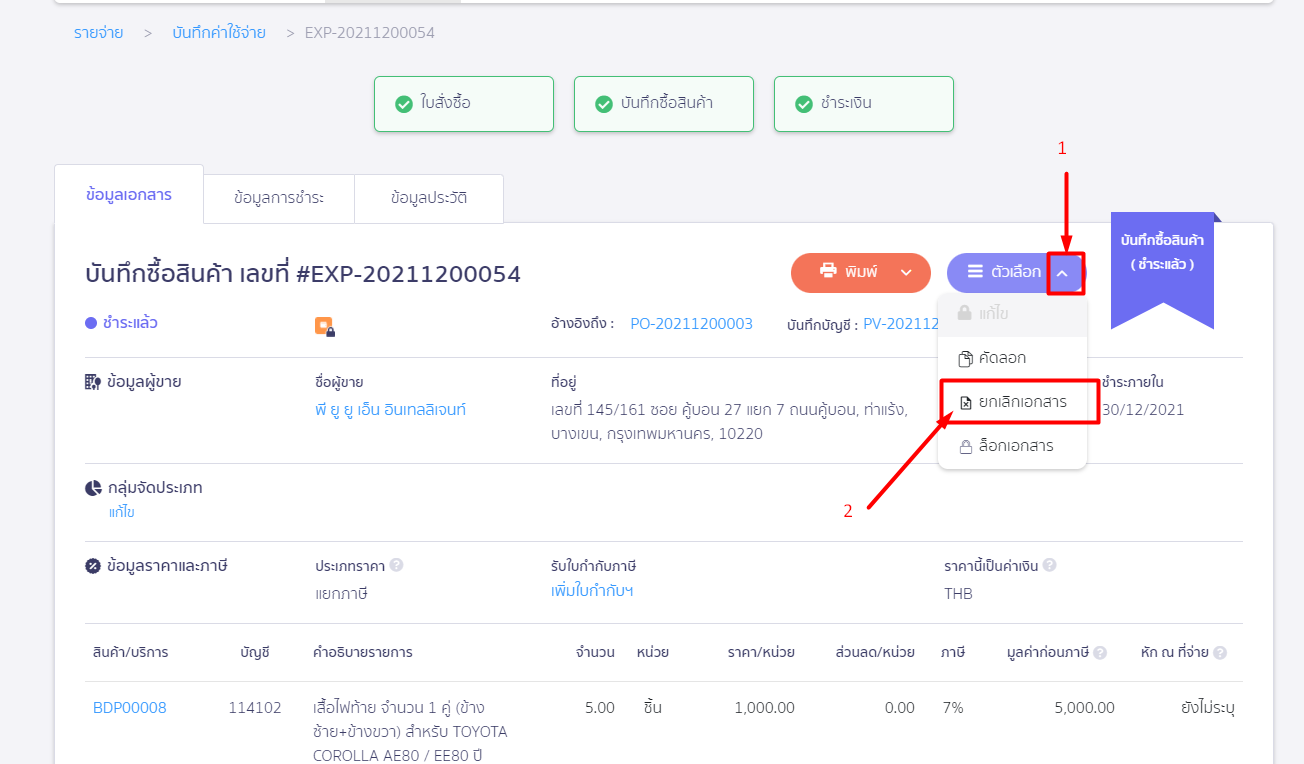Image resolution: width=1304 pixels, height=764 pixels.
Task: Click แก้ไข under กลุ่มจัดประเภท
Action: click(121, 512)
